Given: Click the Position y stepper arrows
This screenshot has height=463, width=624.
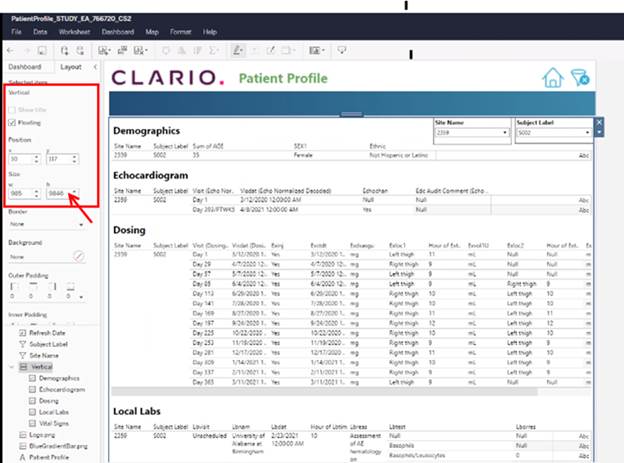Looking at the screenshot, I should point(74,159).
